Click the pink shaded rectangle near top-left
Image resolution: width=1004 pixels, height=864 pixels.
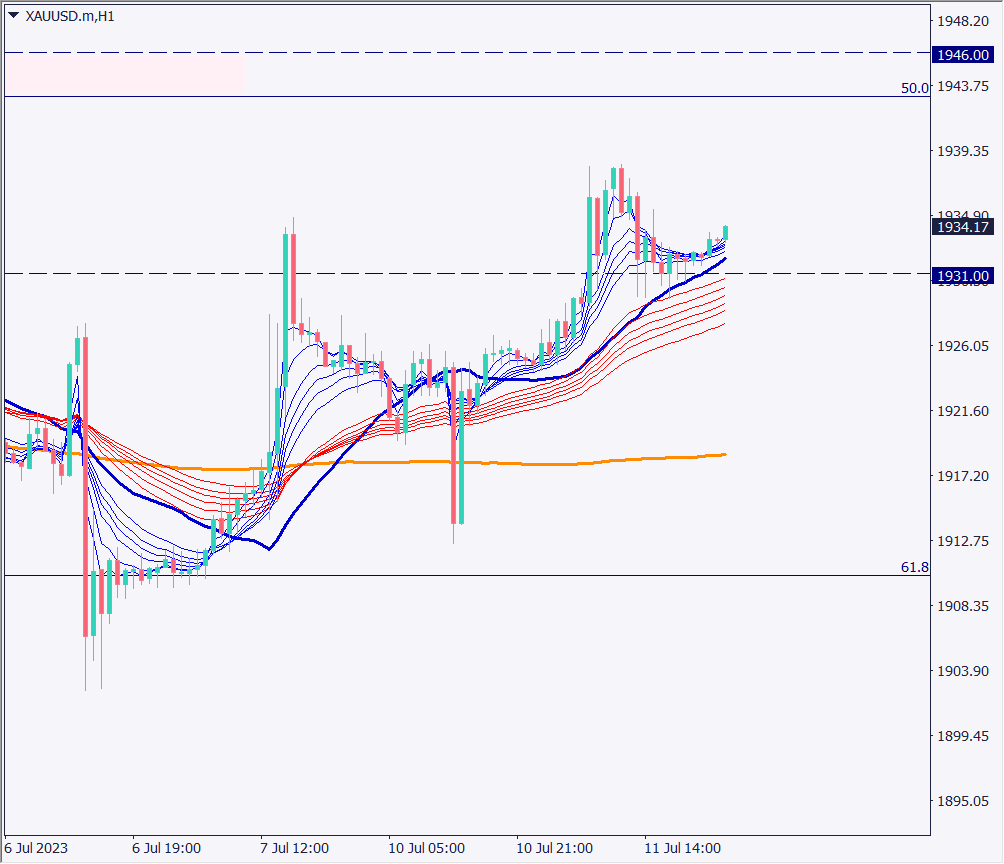point(124,75)
